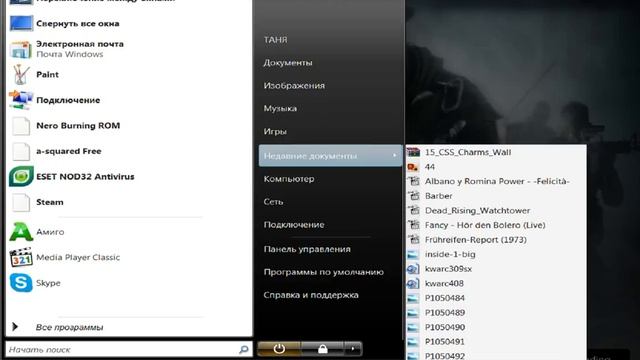Launch the Steam icon

point(20,202)
